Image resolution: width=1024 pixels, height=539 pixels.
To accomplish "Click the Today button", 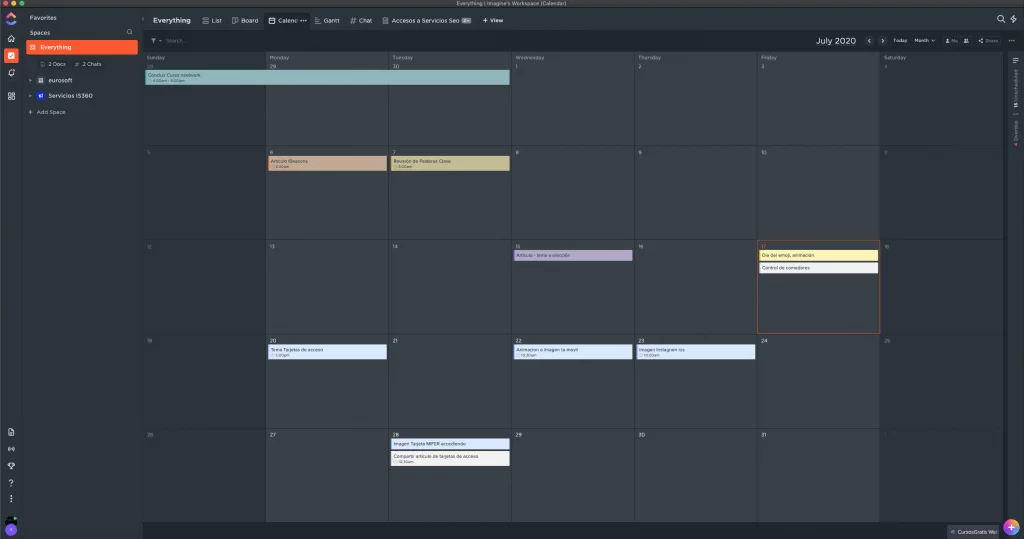I will (x=900, y=41).
